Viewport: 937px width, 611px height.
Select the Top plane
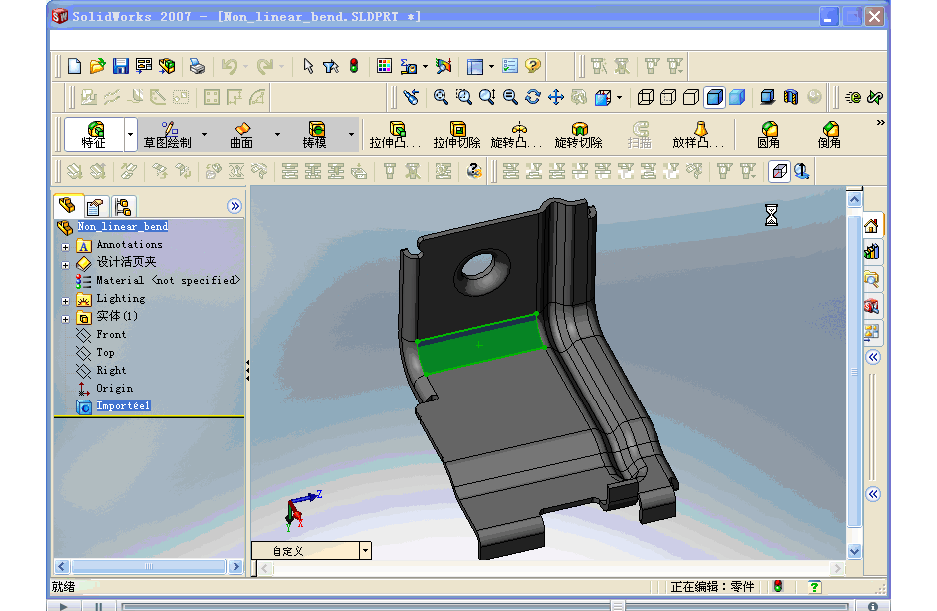105,352
